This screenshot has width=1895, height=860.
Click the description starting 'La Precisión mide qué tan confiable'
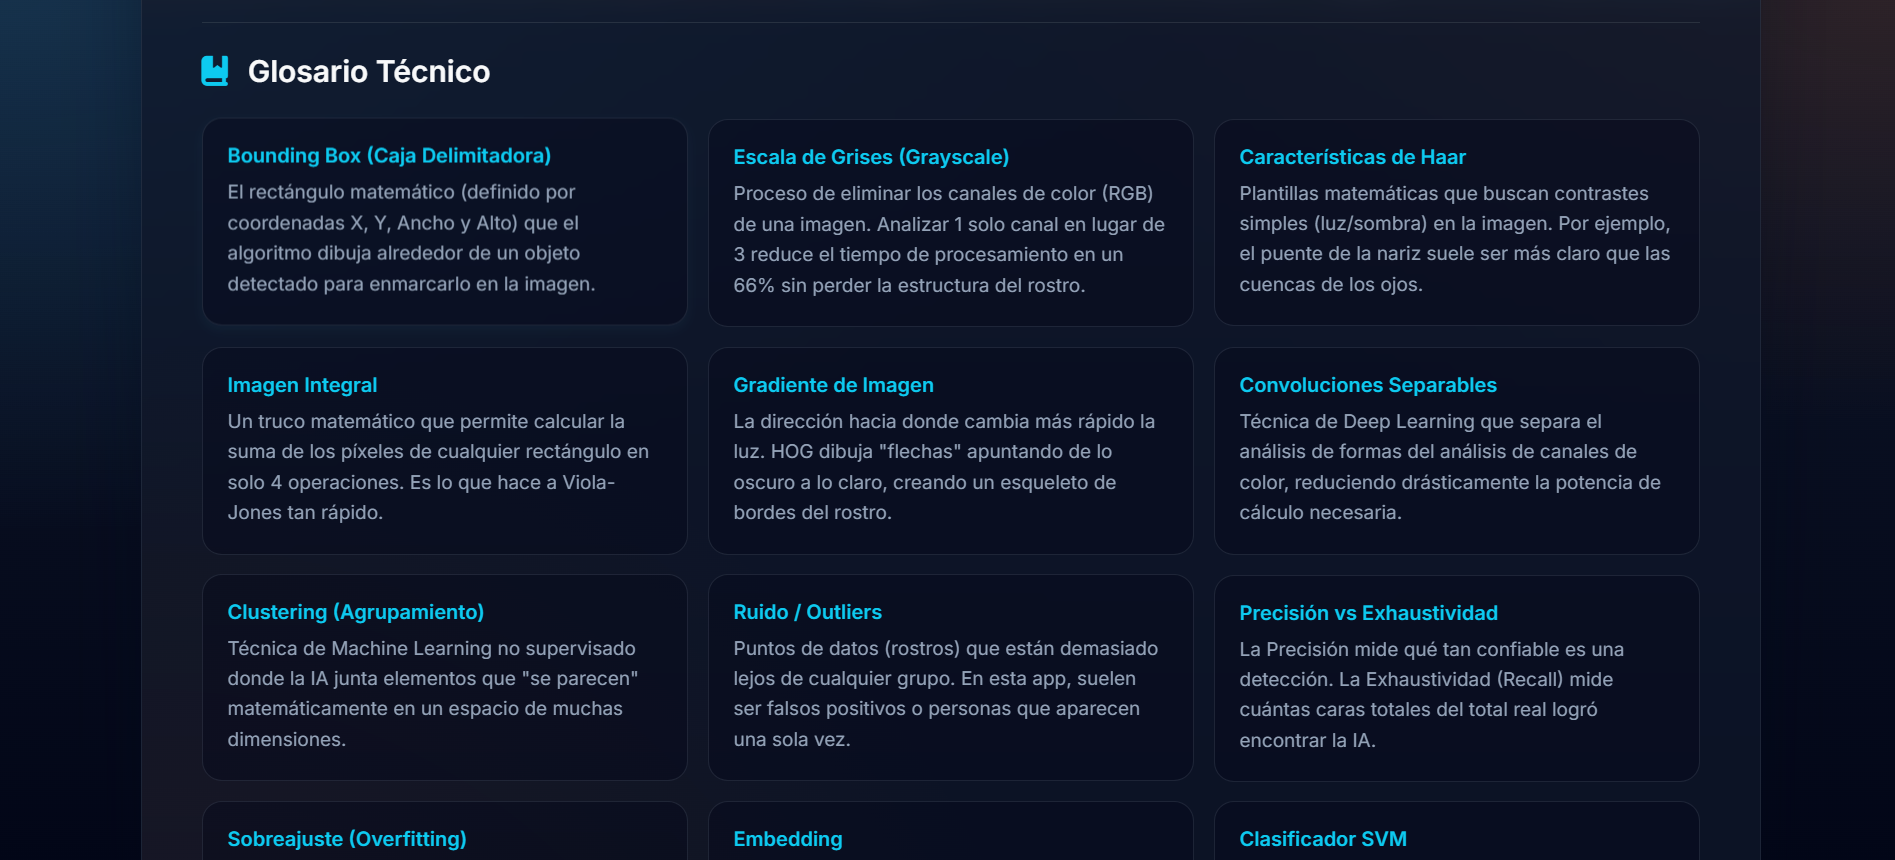tap(1432, 695)
